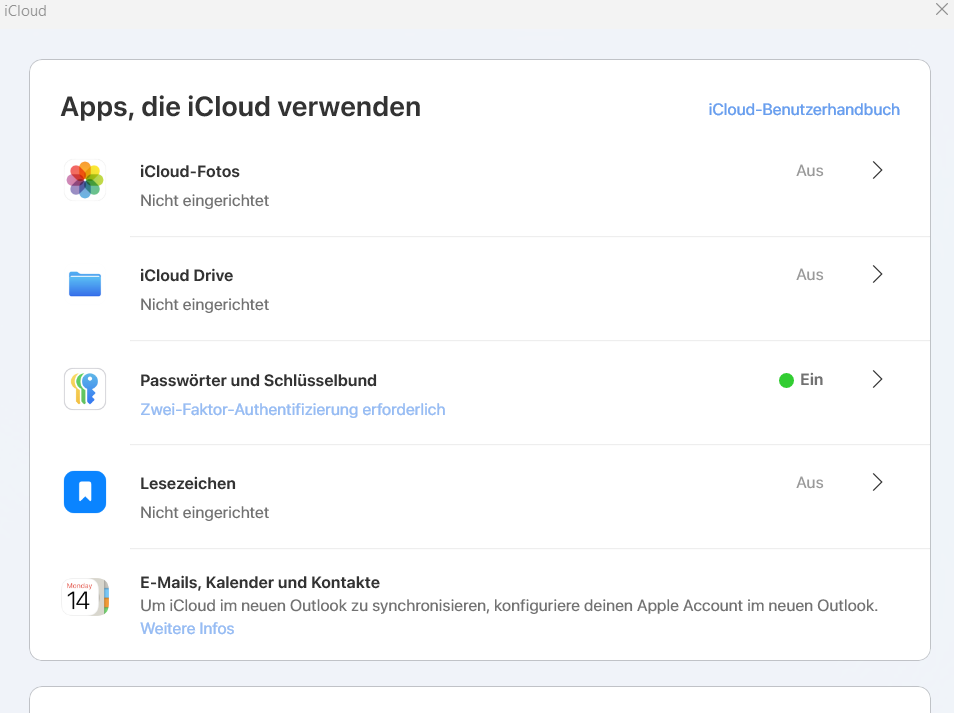Screen dimensions: 954x713
Task: Click the Aus status for iCloud Drive
Action: pyautogui.click(x=810, y=275)
